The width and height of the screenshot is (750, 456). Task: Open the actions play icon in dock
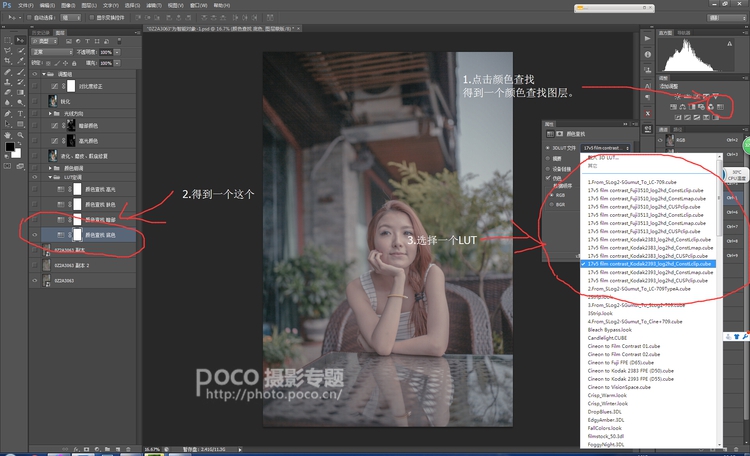coord(648,38)
